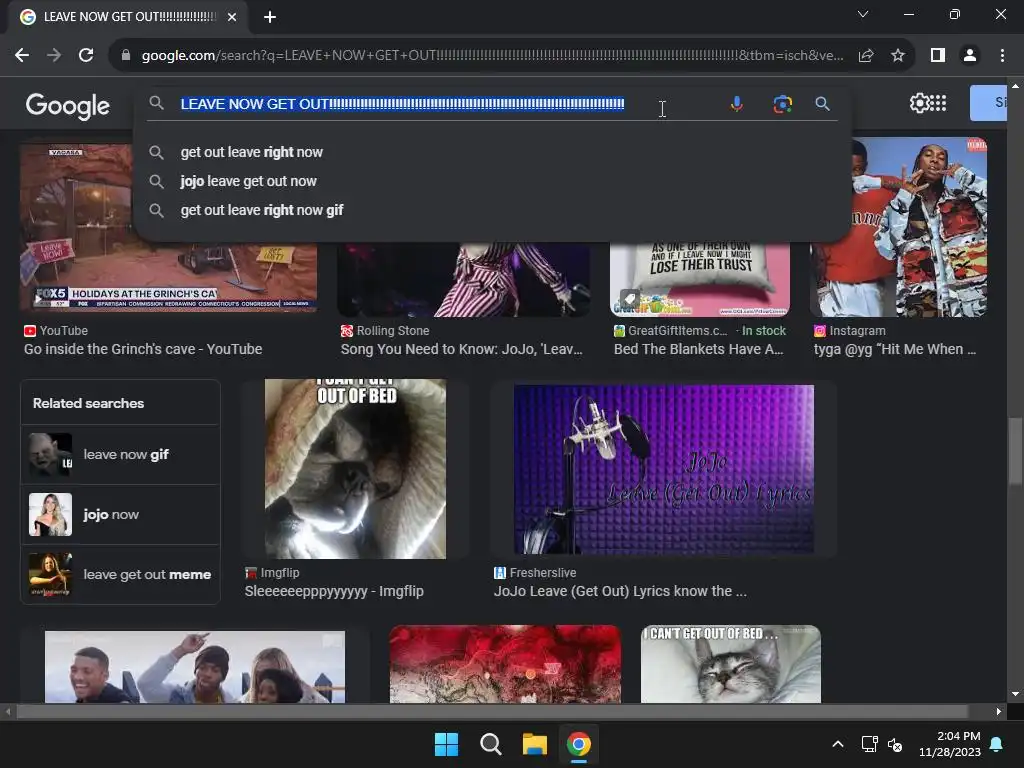The width and height of the screenshot is (1024, 768).
Task: Open Google quick settings gear
Action: click(918, 103)
